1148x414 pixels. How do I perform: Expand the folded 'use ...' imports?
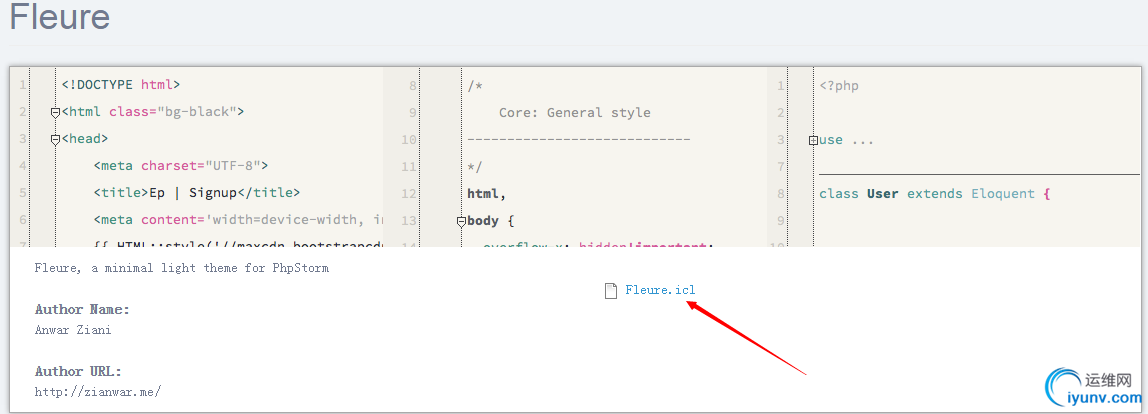coord(813,140)
